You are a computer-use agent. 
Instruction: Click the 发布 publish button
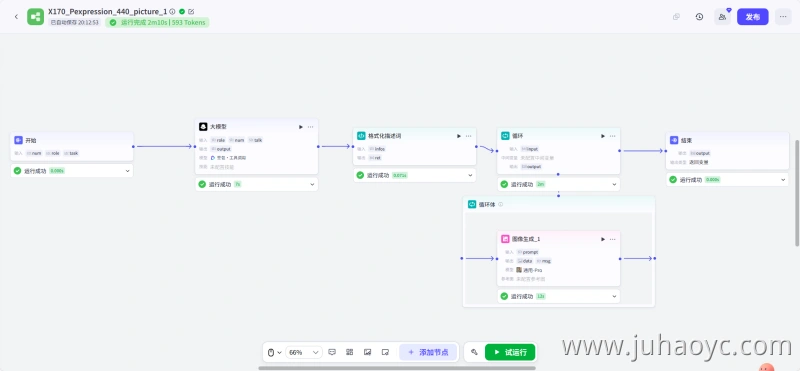click(753, 17)
